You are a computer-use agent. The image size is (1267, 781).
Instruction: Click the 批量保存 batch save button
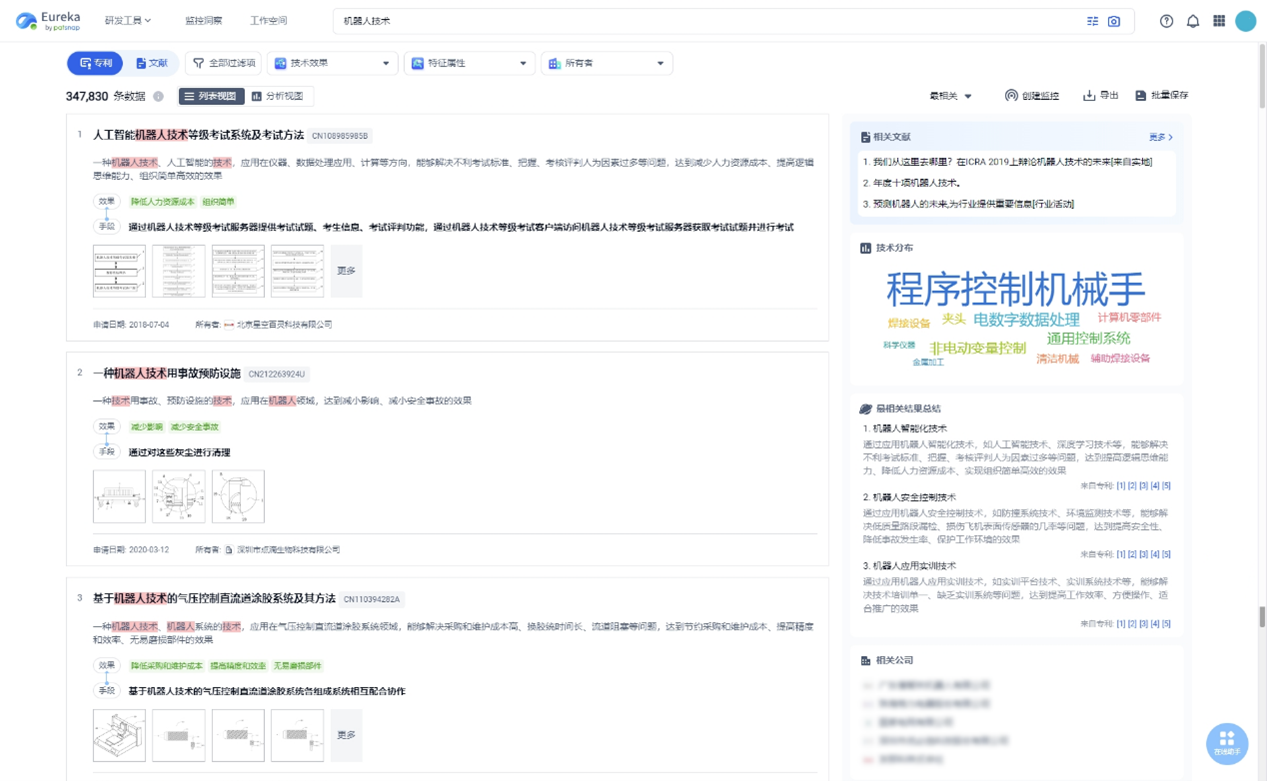click(1161, 96)
